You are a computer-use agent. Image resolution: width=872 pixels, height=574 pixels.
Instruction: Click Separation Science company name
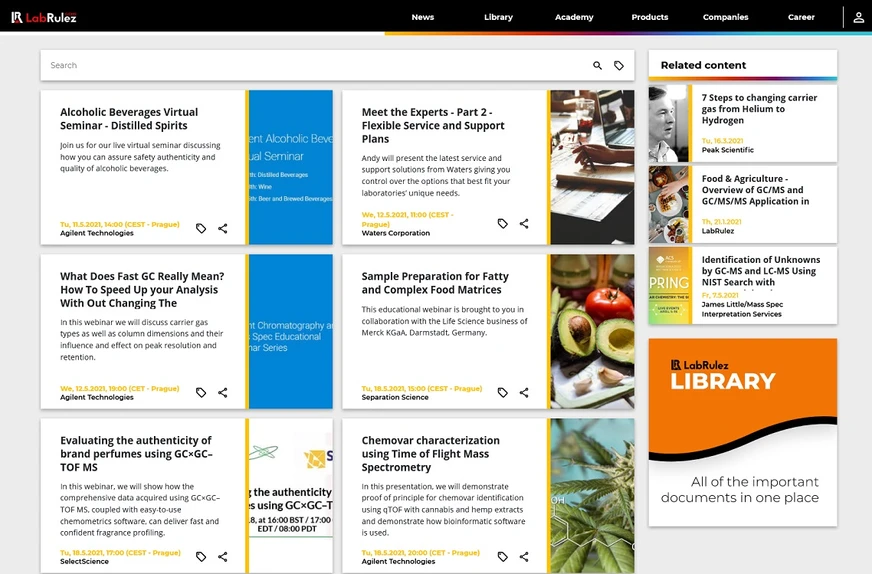tap(395, 397)
